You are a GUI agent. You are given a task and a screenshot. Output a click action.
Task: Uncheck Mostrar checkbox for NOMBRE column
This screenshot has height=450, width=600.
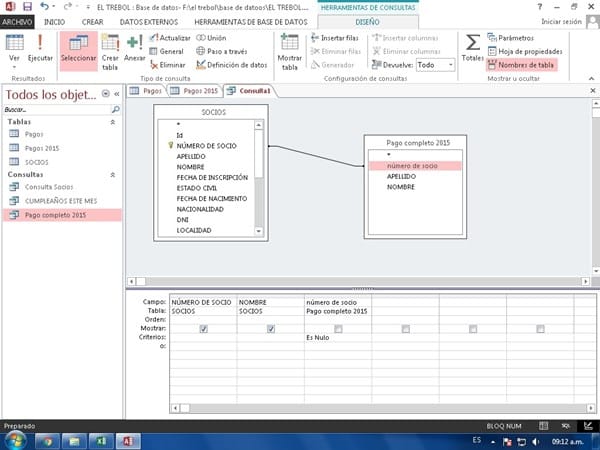(270, 328)
